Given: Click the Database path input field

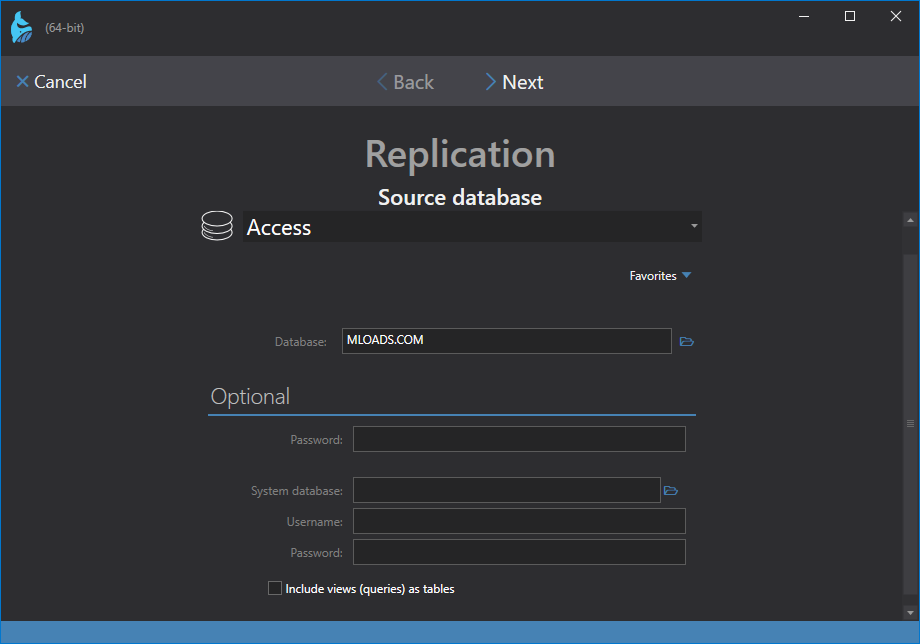Looking at the screenshot, I should 506,341.
